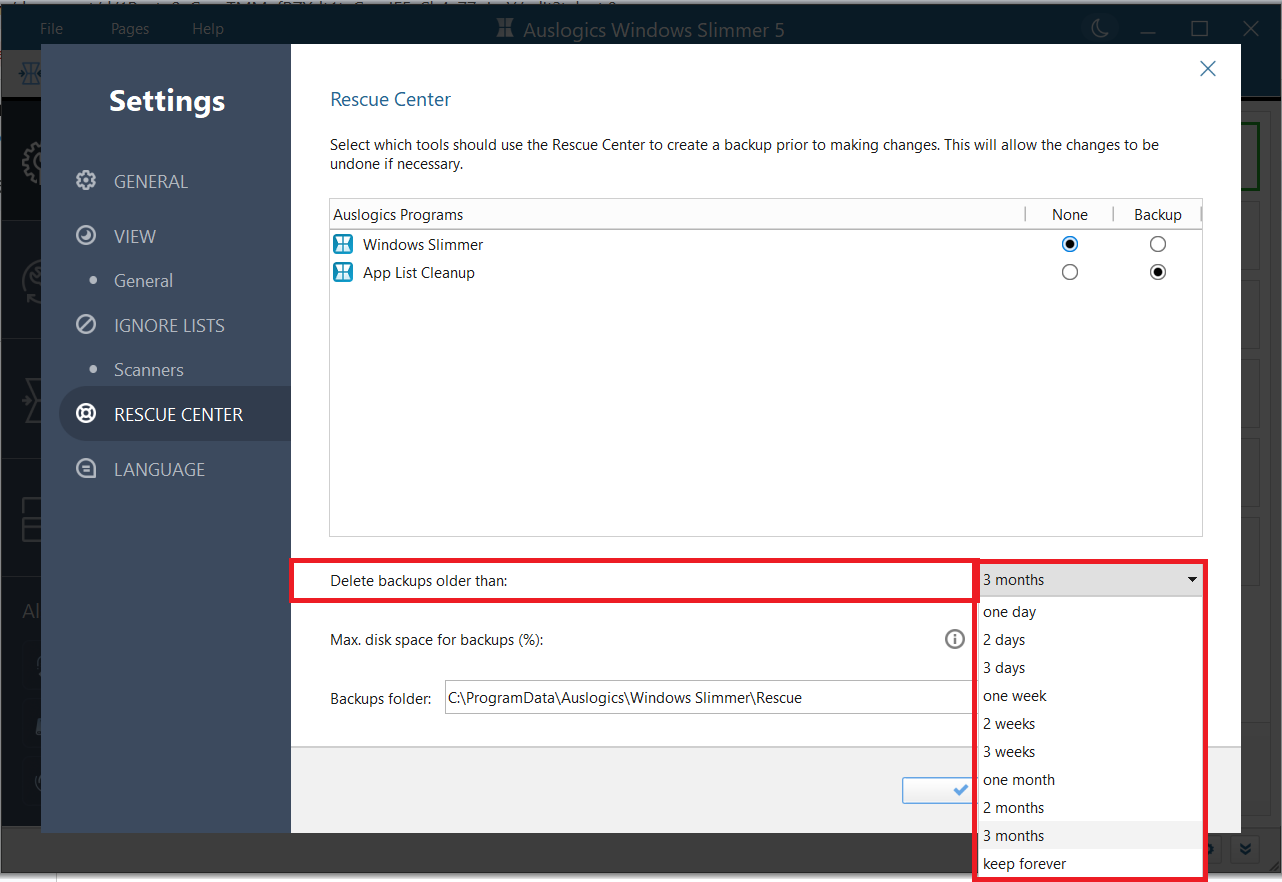This screenshot has height=882, width=1282.
Task: Open the LANGUAGE speech bubble icon
Action: coord(86,469)
